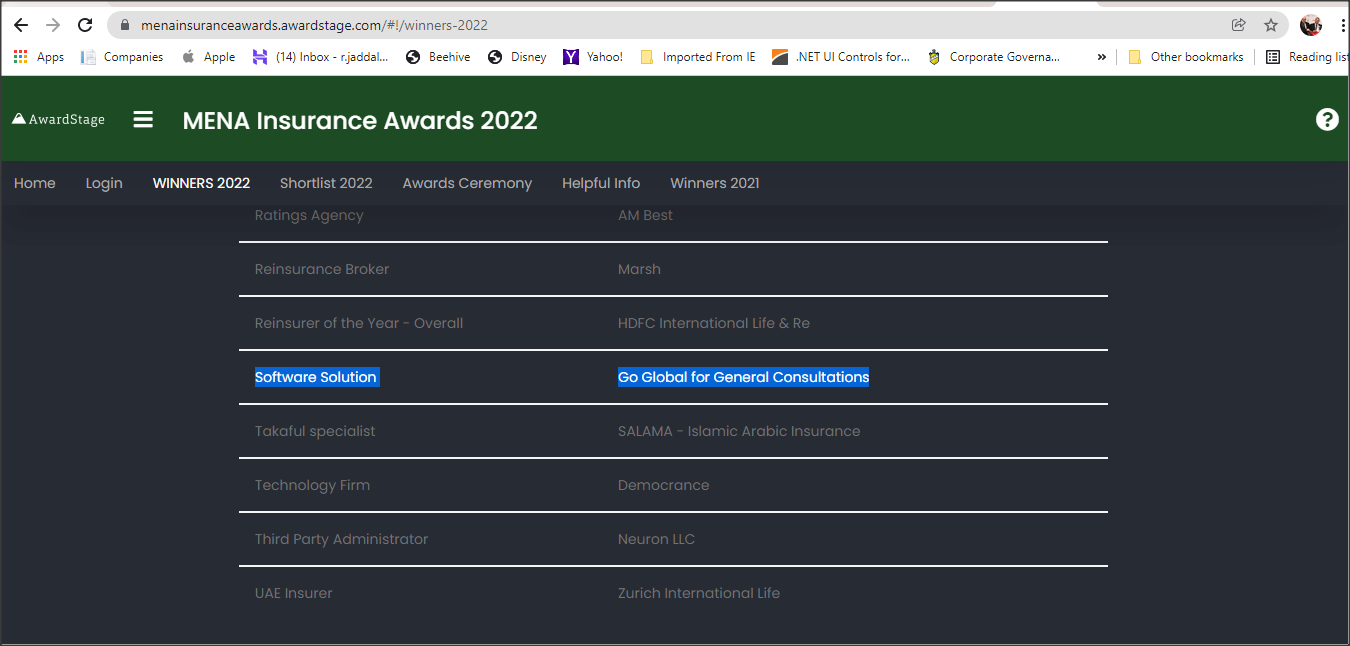Screen dimensions: 1350x646
Task: Select the WINNERS 2022 tab
Action: [x=201, y=183]
